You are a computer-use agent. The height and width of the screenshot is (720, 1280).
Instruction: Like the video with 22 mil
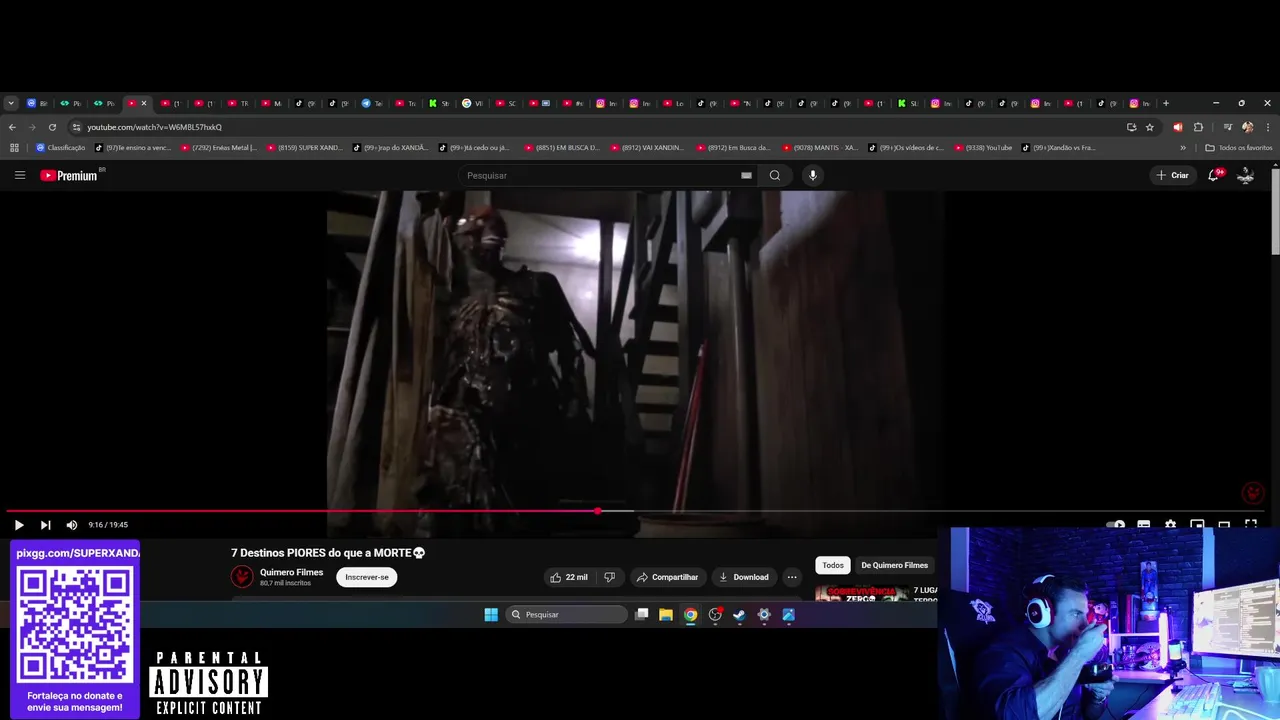[x=568, y=577]
